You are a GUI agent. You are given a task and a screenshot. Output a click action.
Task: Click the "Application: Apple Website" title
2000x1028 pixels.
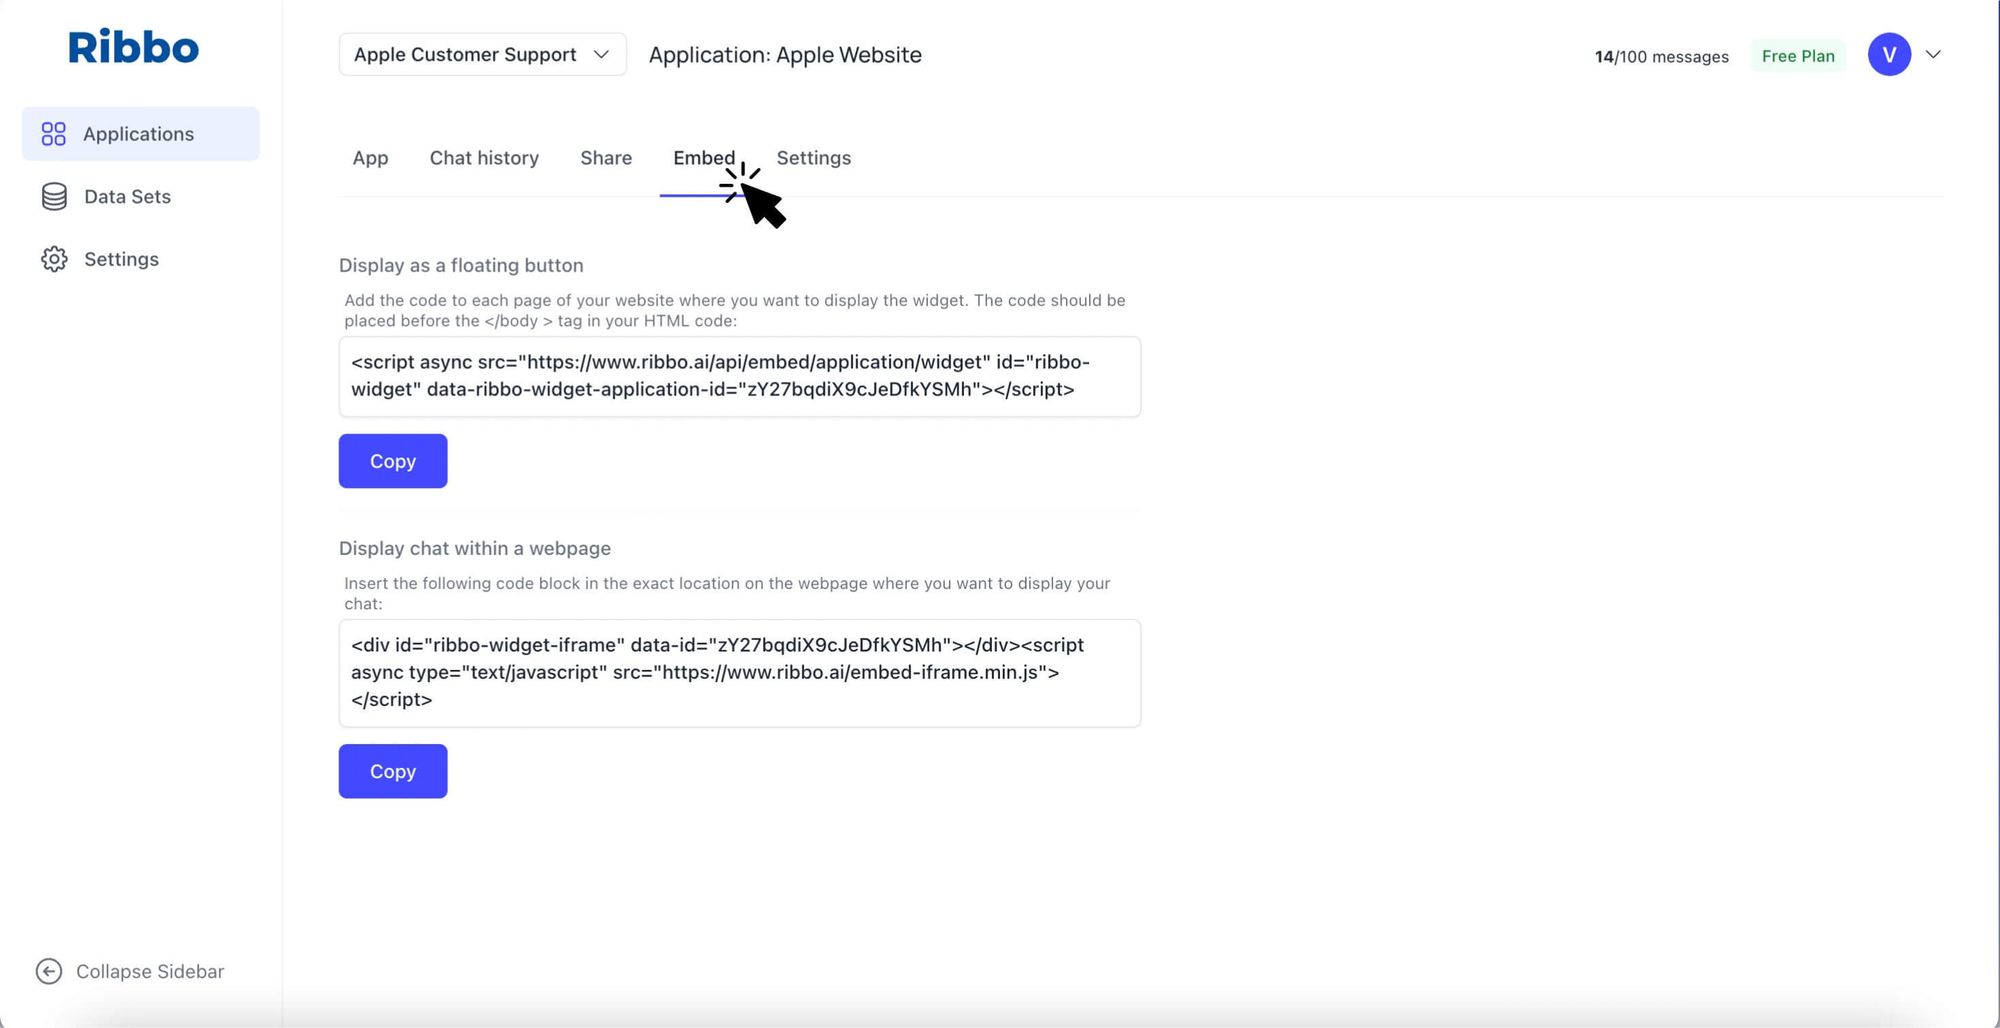(x=785, y=55)
